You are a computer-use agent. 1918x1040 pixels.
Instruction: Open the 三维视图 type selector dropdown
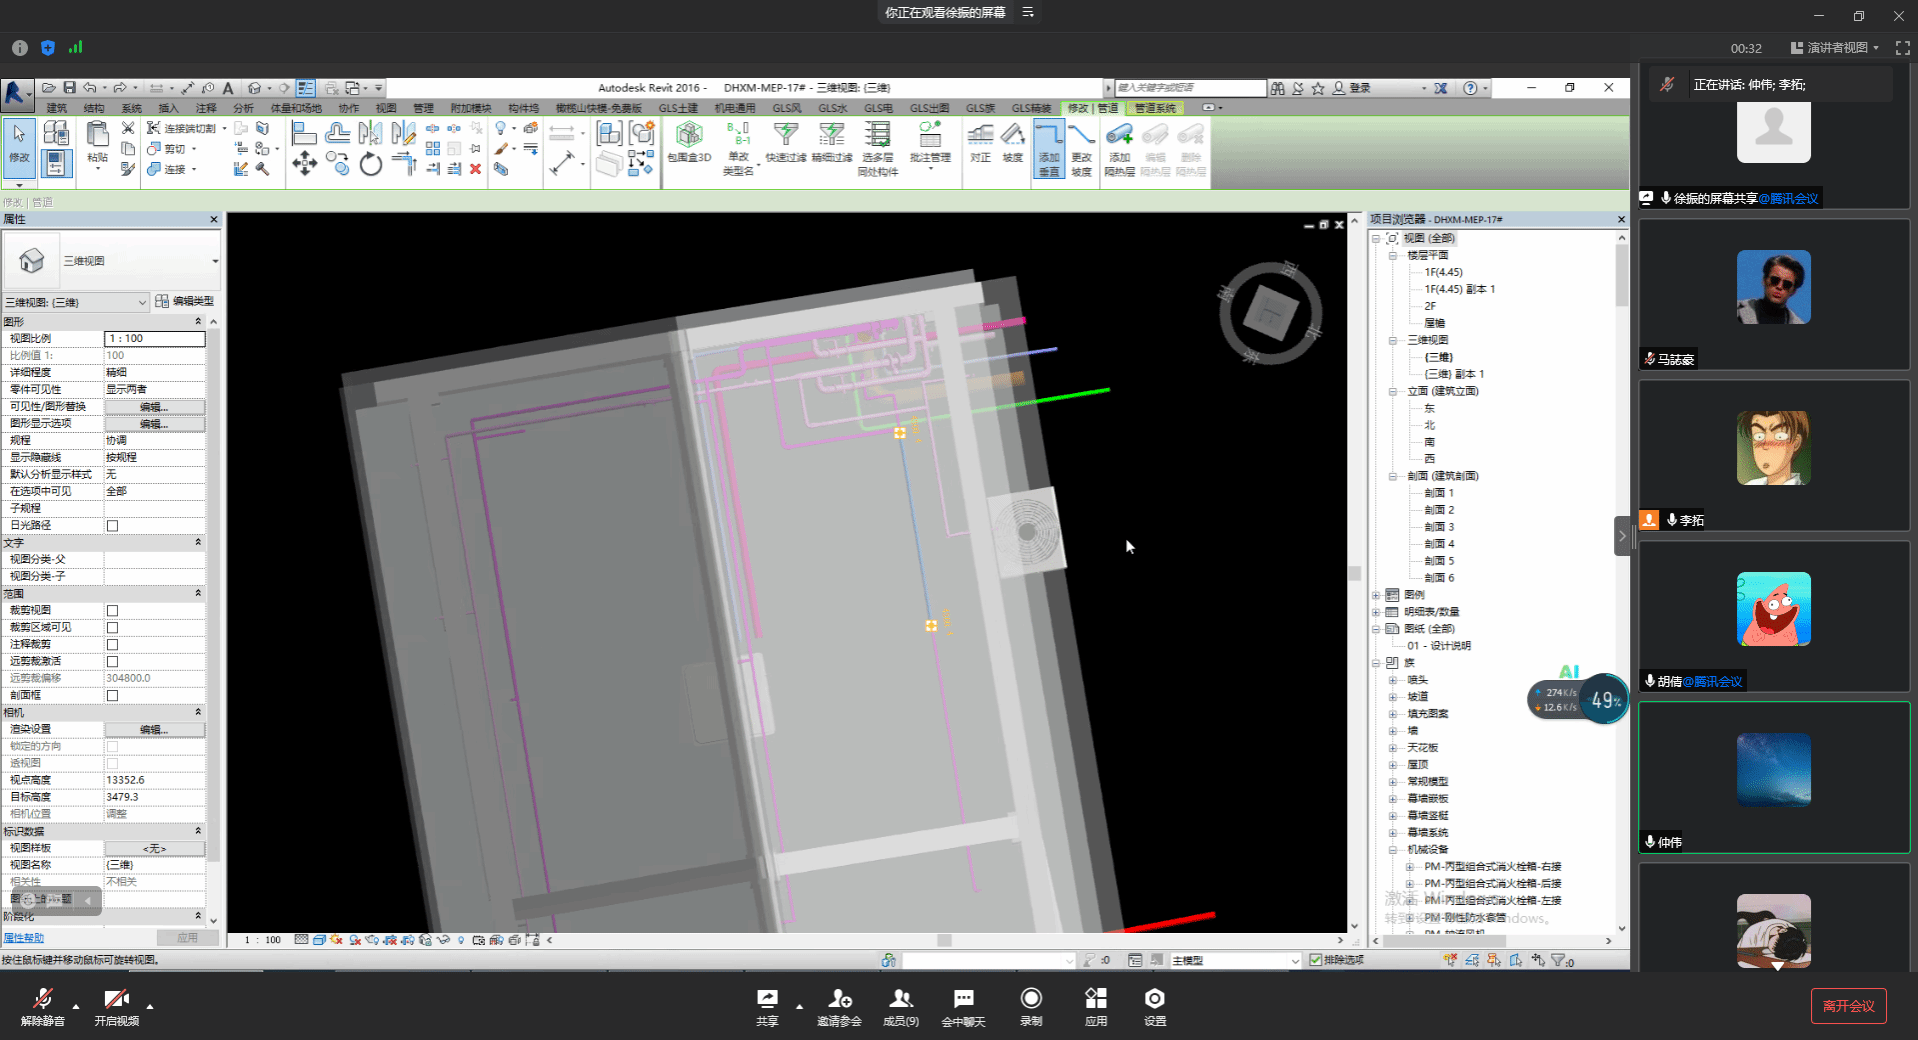(214, 261)
